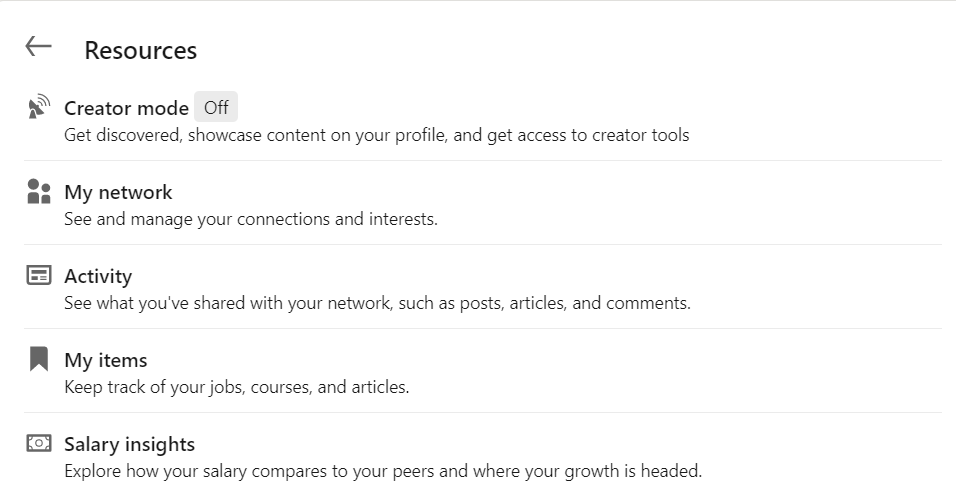The width and height of the screenshot is (956, 495).
Task: Click the Salary insights money icon
Action: coord(38,443)
